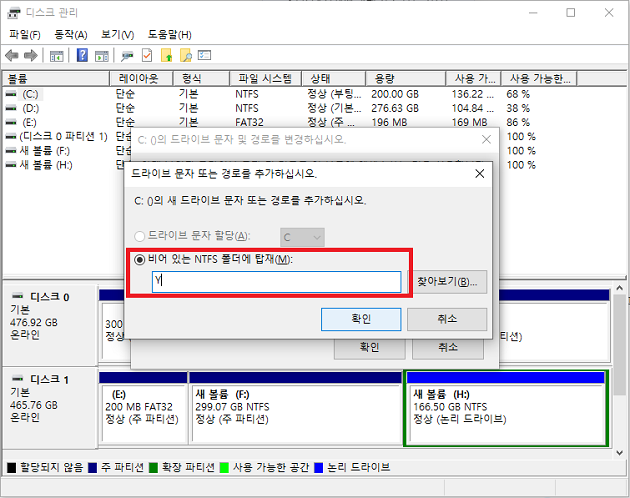Sort by the 형식 column header

pyautogui.click(x=201, y=79)
